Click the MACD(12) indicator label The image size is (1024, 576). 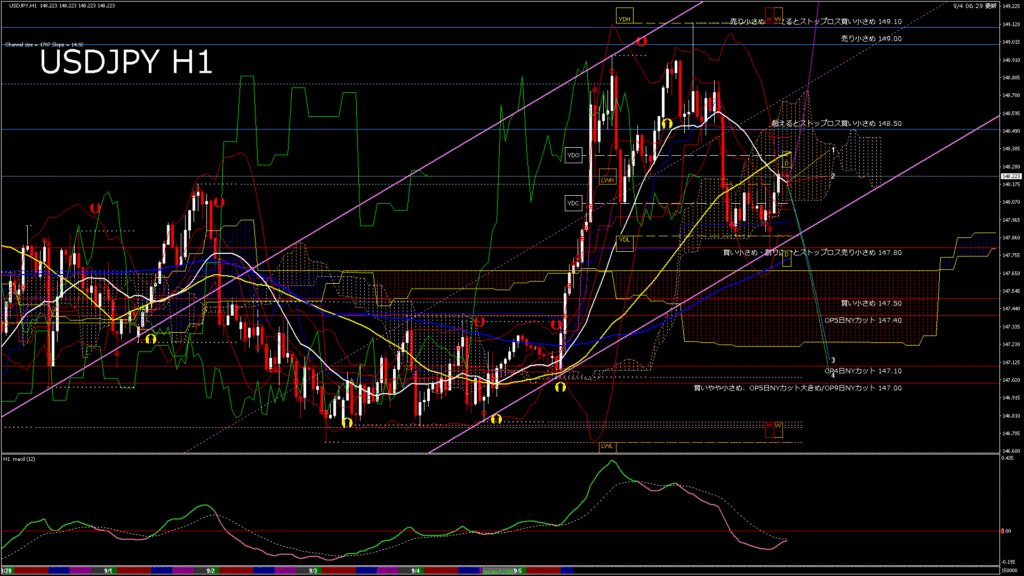[22, 459]
